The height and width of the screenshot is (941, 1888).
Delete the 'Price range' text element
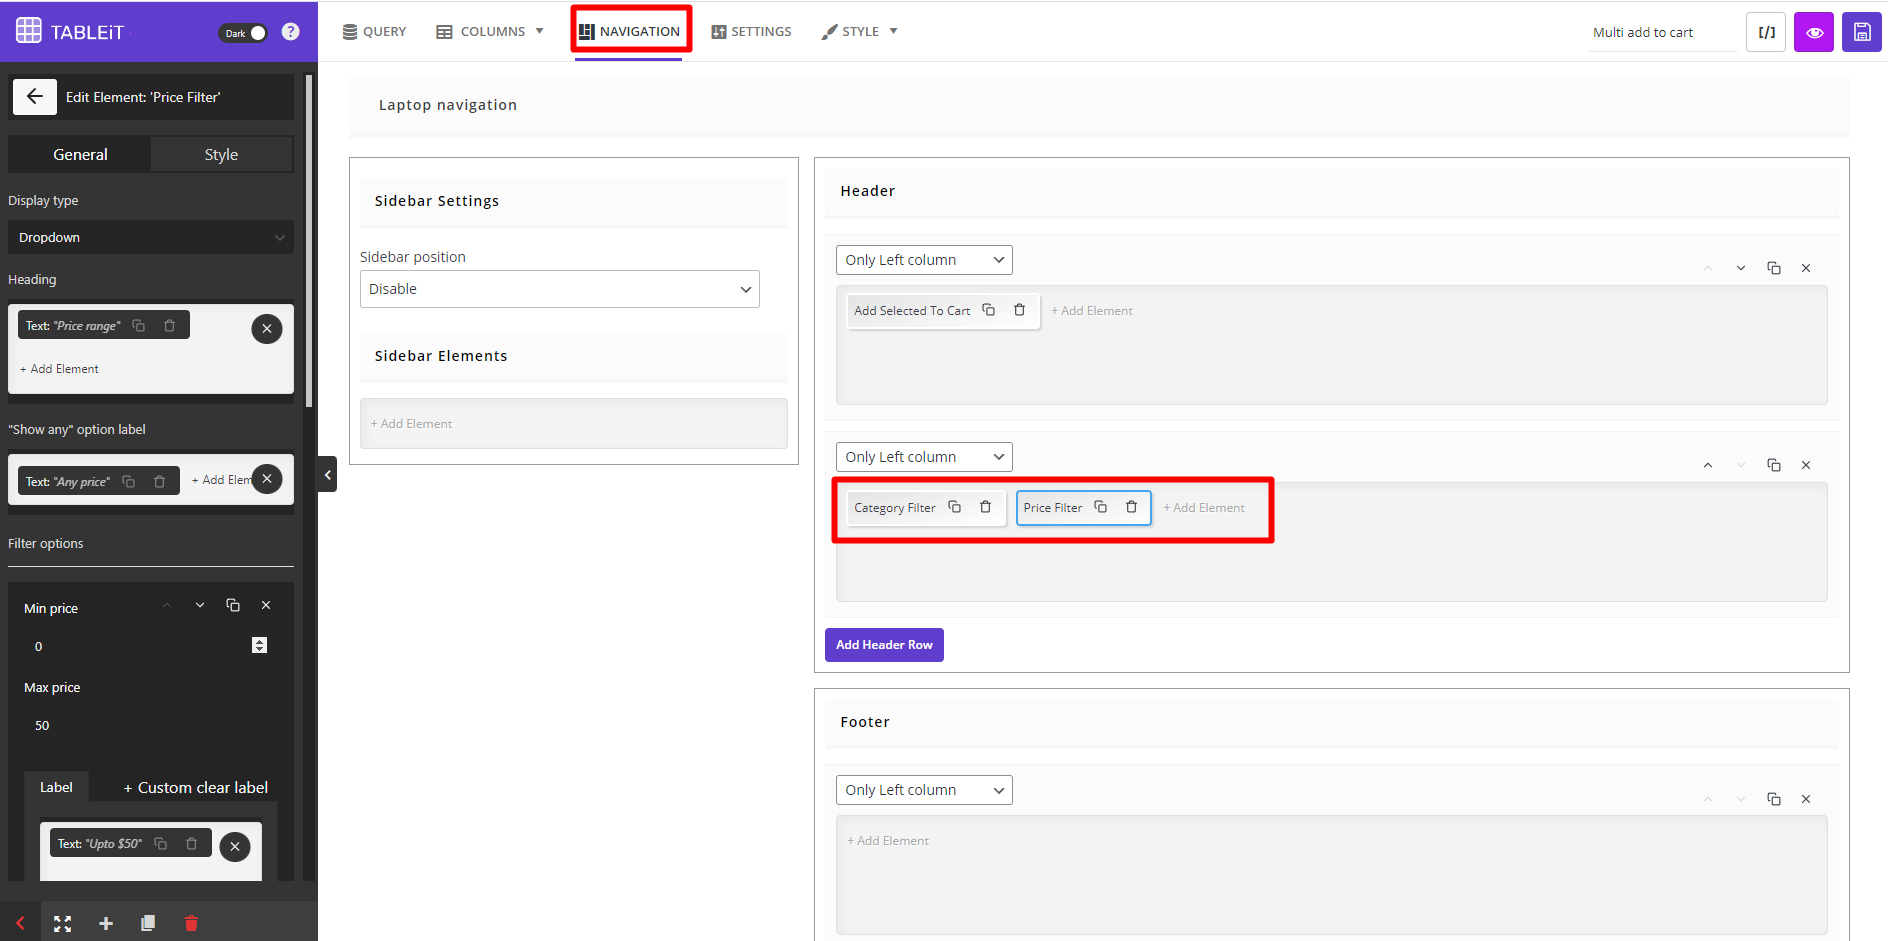coord(169,326)
